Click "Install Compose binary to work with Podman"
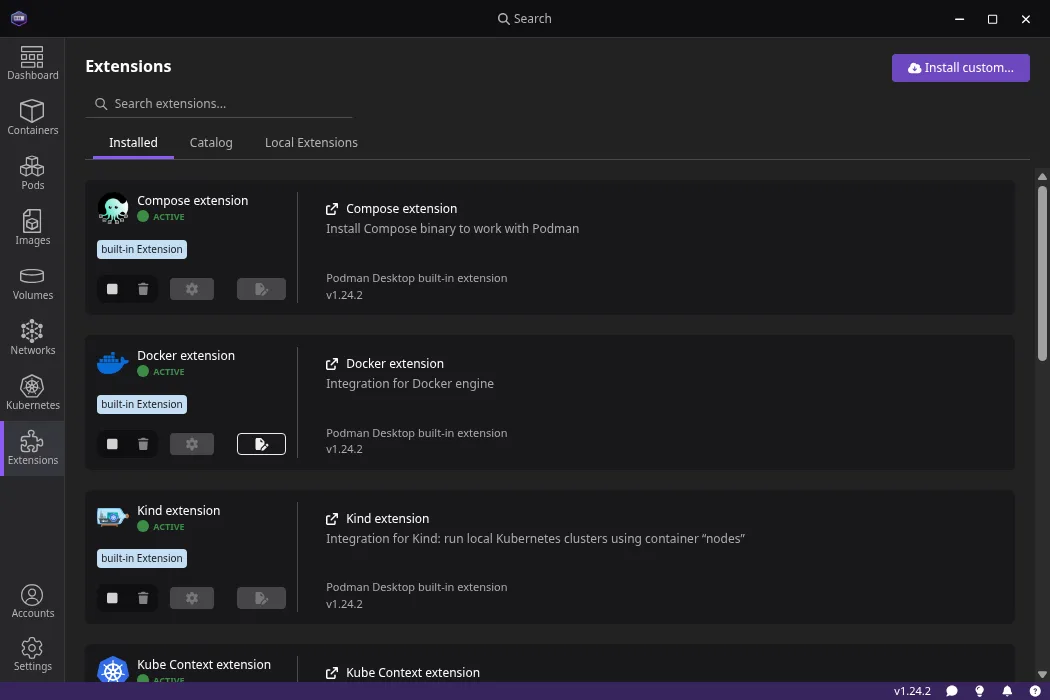Screen dimensions: 1050x700 click(x=453, y=229)
